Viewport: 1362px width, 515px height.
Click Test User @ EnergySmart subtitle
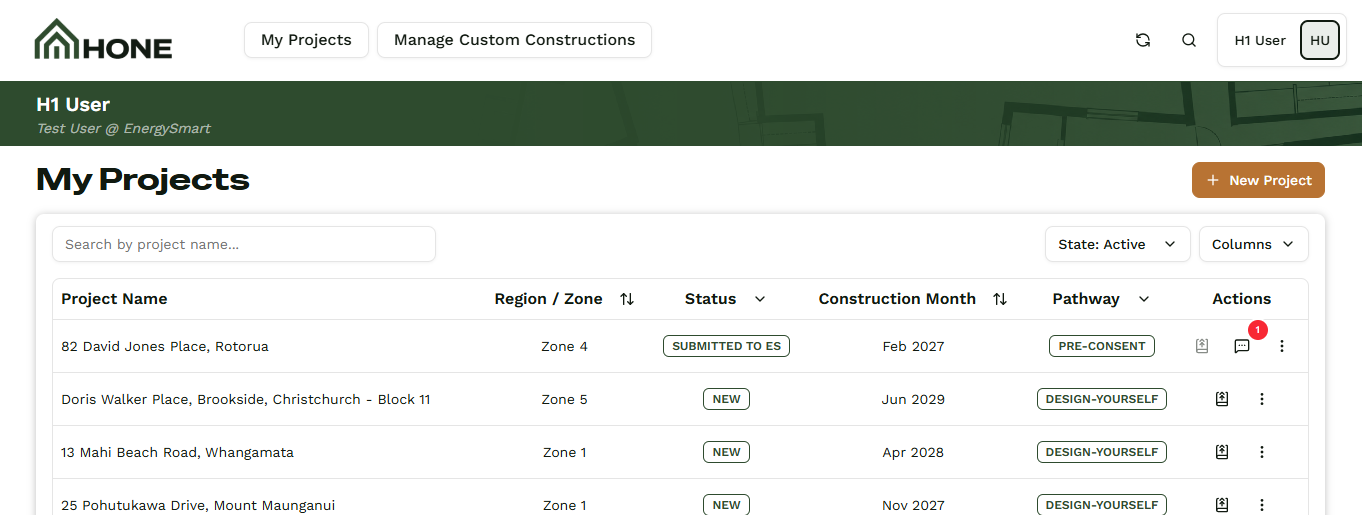point(123,128)
